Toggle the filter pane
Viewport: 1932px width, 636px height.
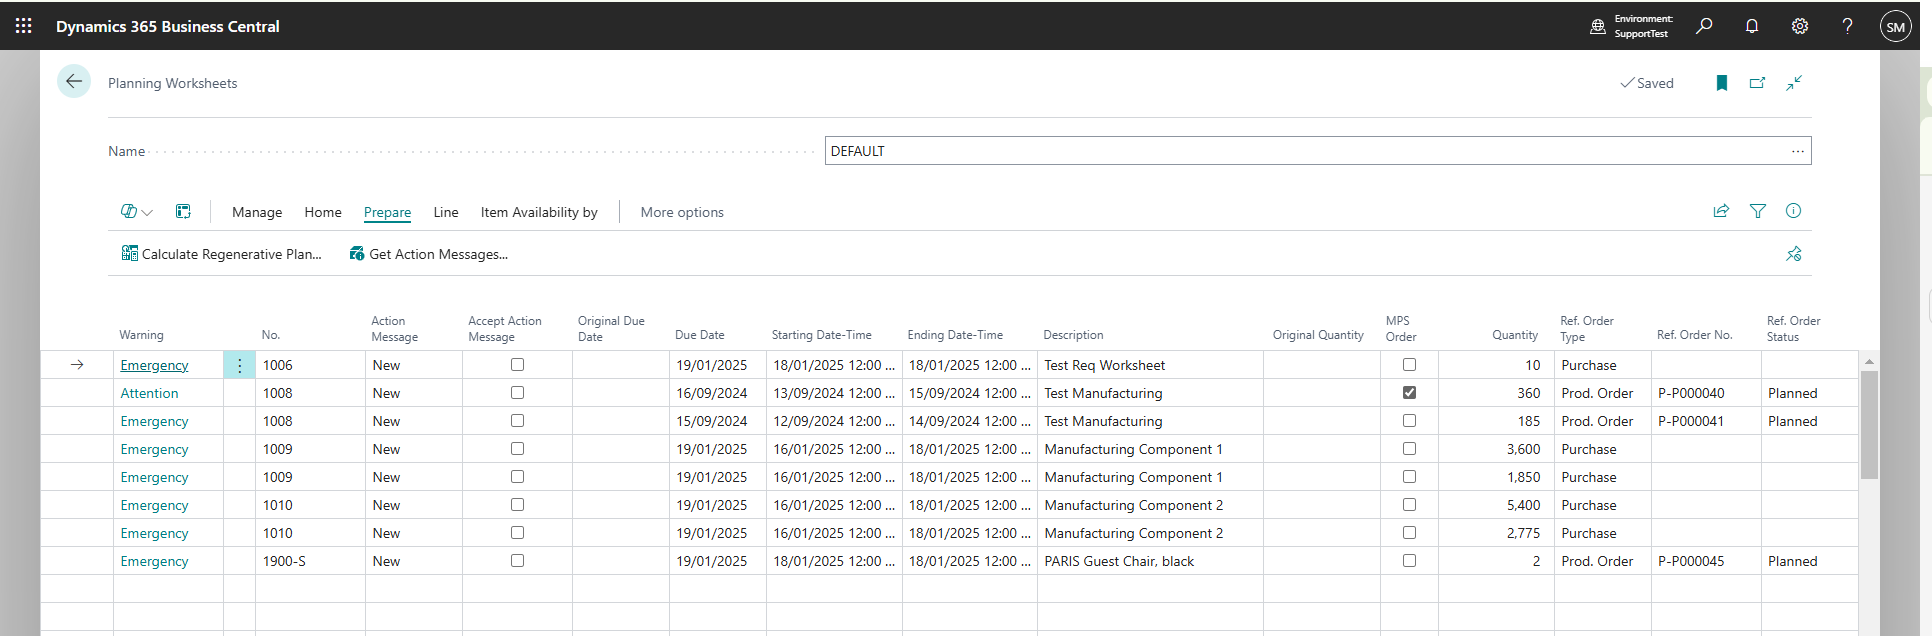1757,211
